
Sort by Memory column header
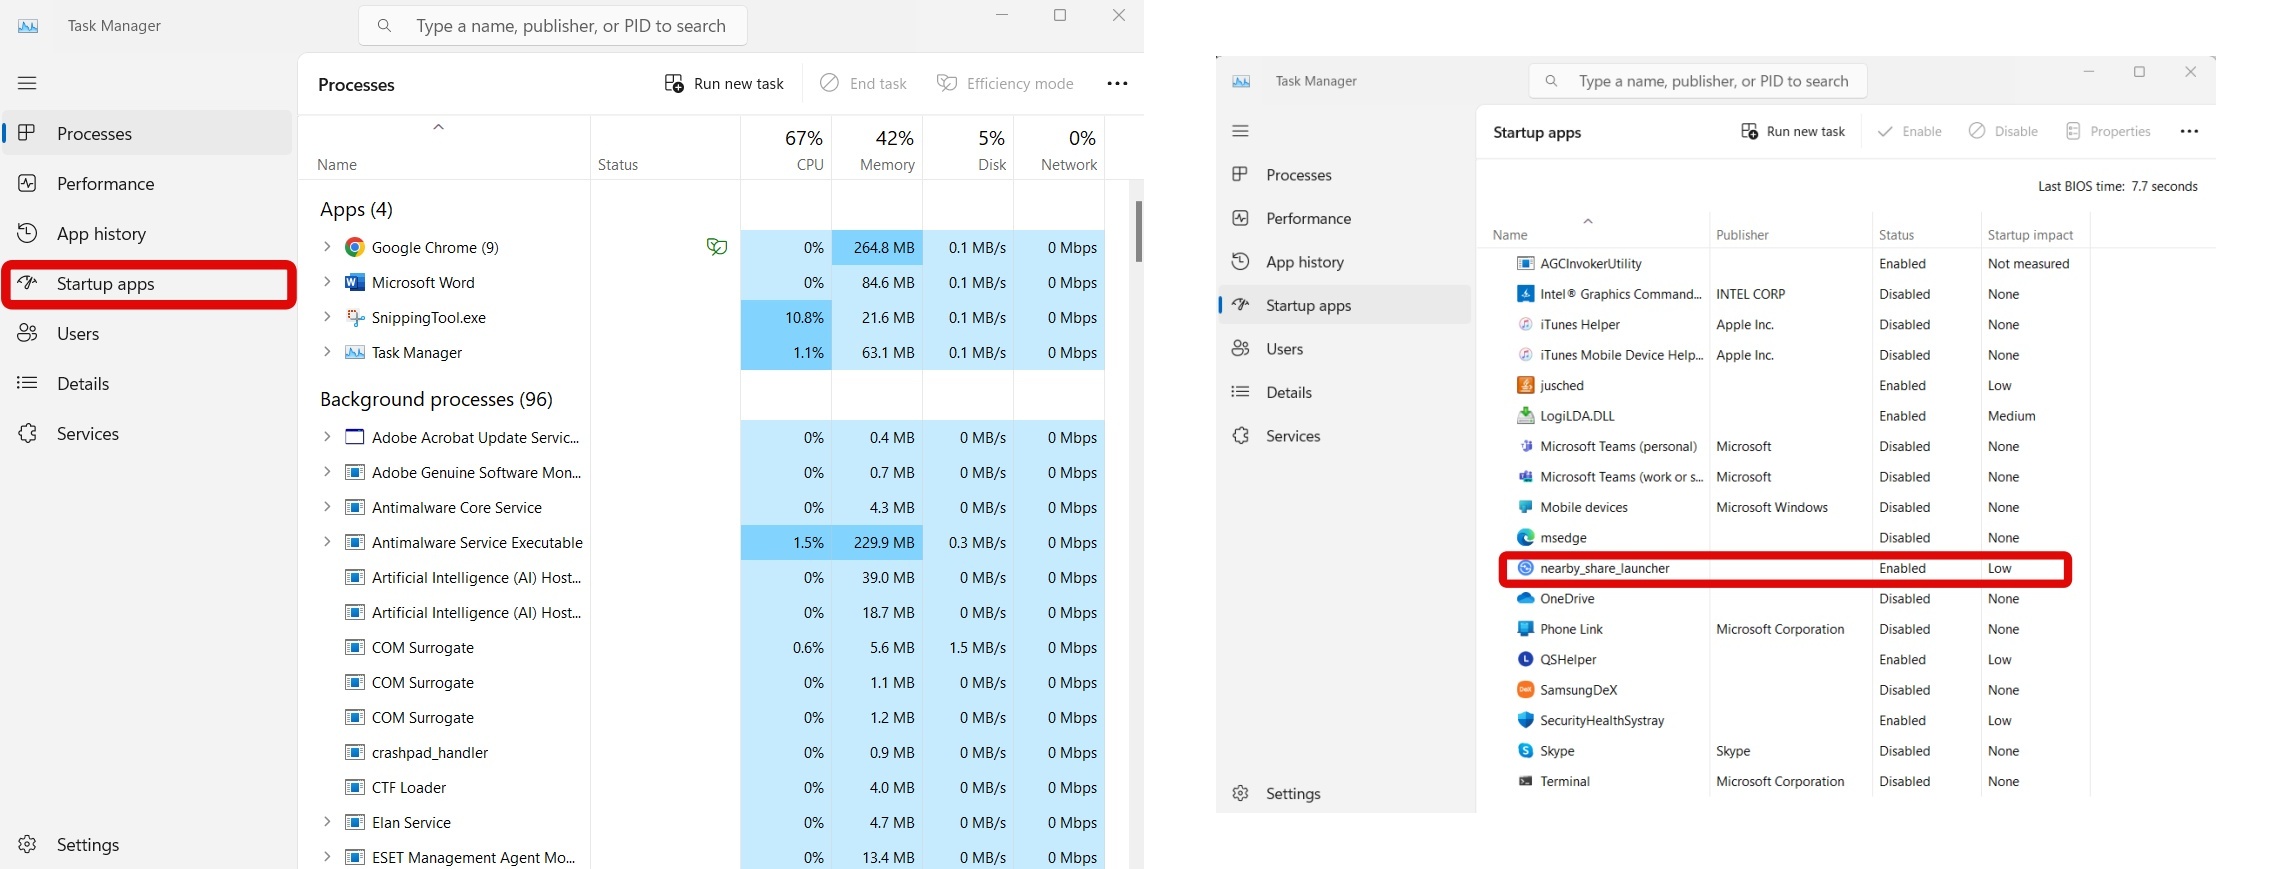click(x=877, y=149)
